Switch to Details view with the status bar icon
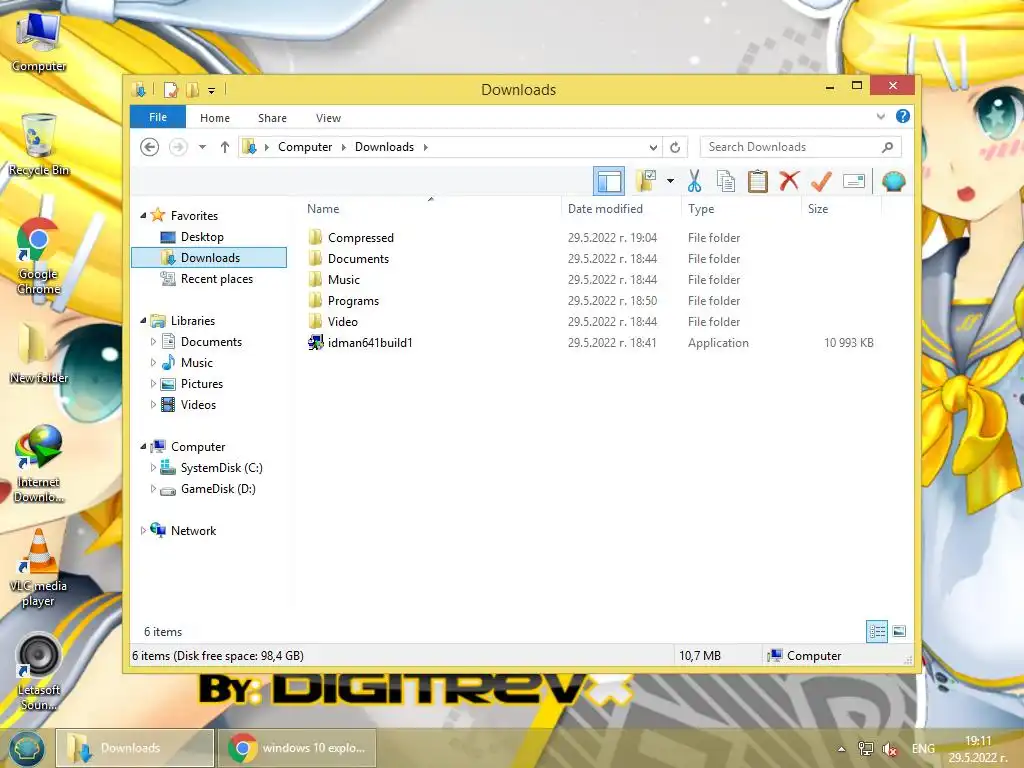 [877, 631]
